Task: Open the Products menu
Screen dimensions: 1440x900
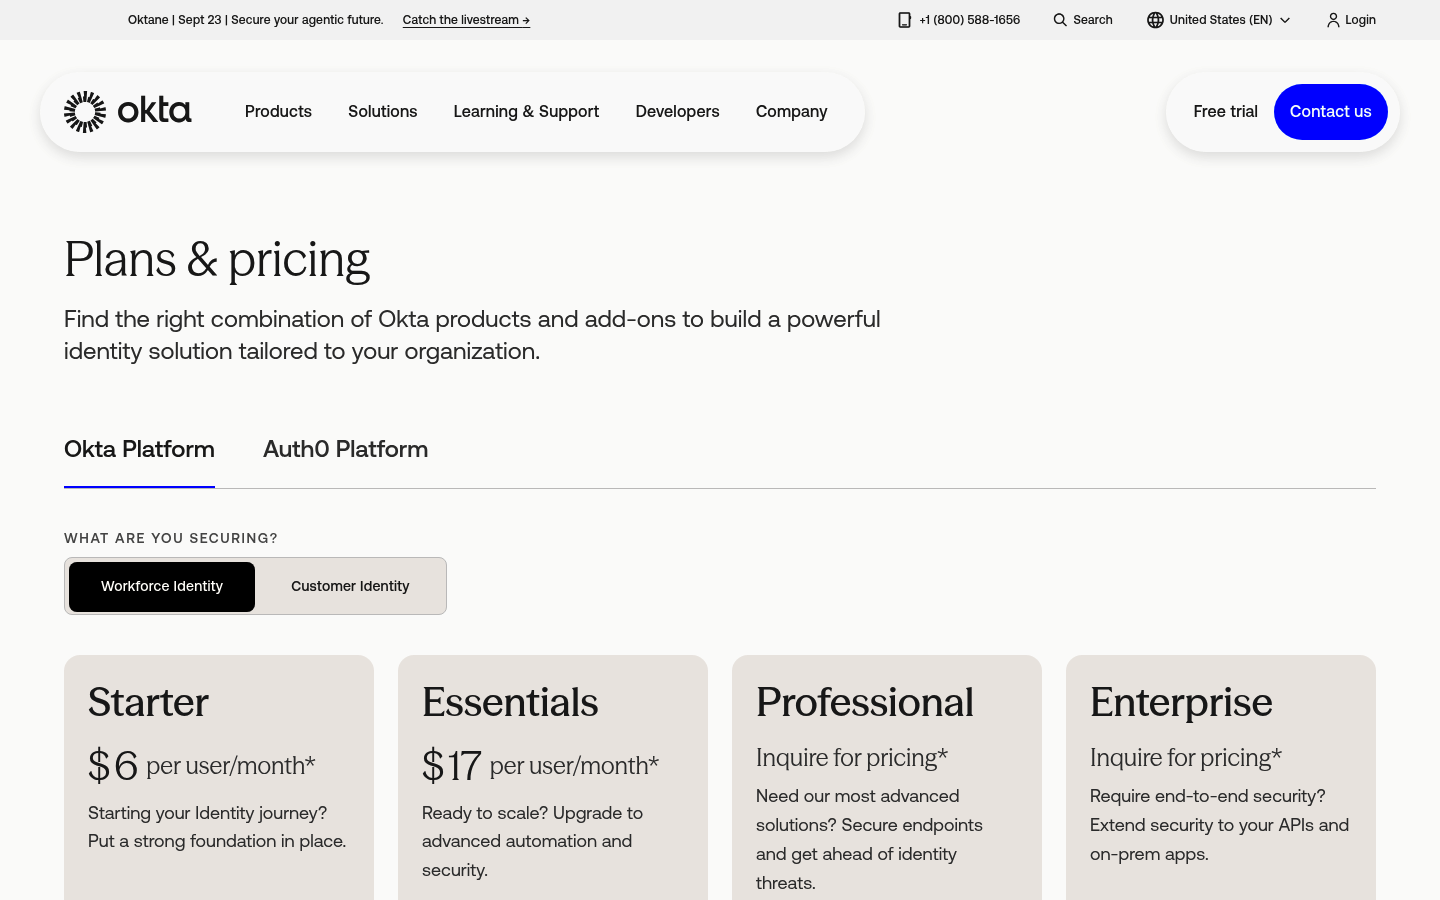Action: click(278, 112)
